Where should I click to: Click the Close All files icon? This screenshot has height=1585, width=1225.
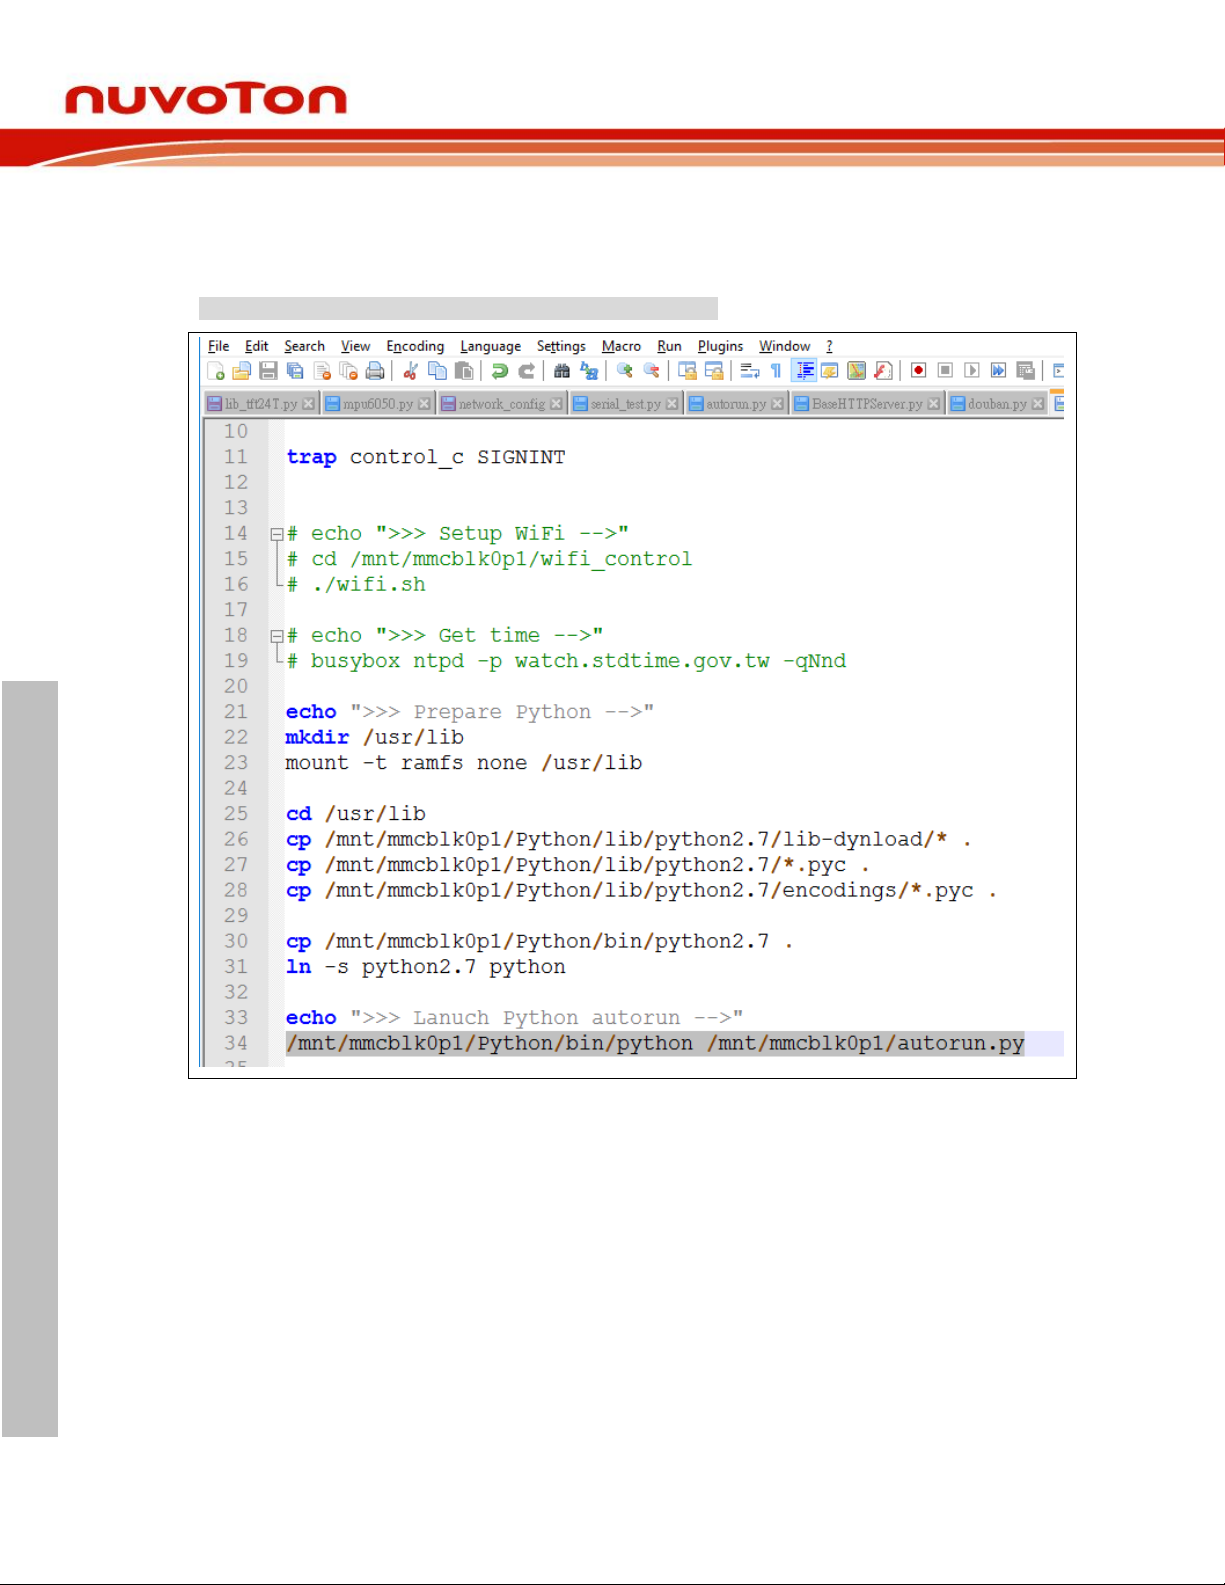[349, 371]
